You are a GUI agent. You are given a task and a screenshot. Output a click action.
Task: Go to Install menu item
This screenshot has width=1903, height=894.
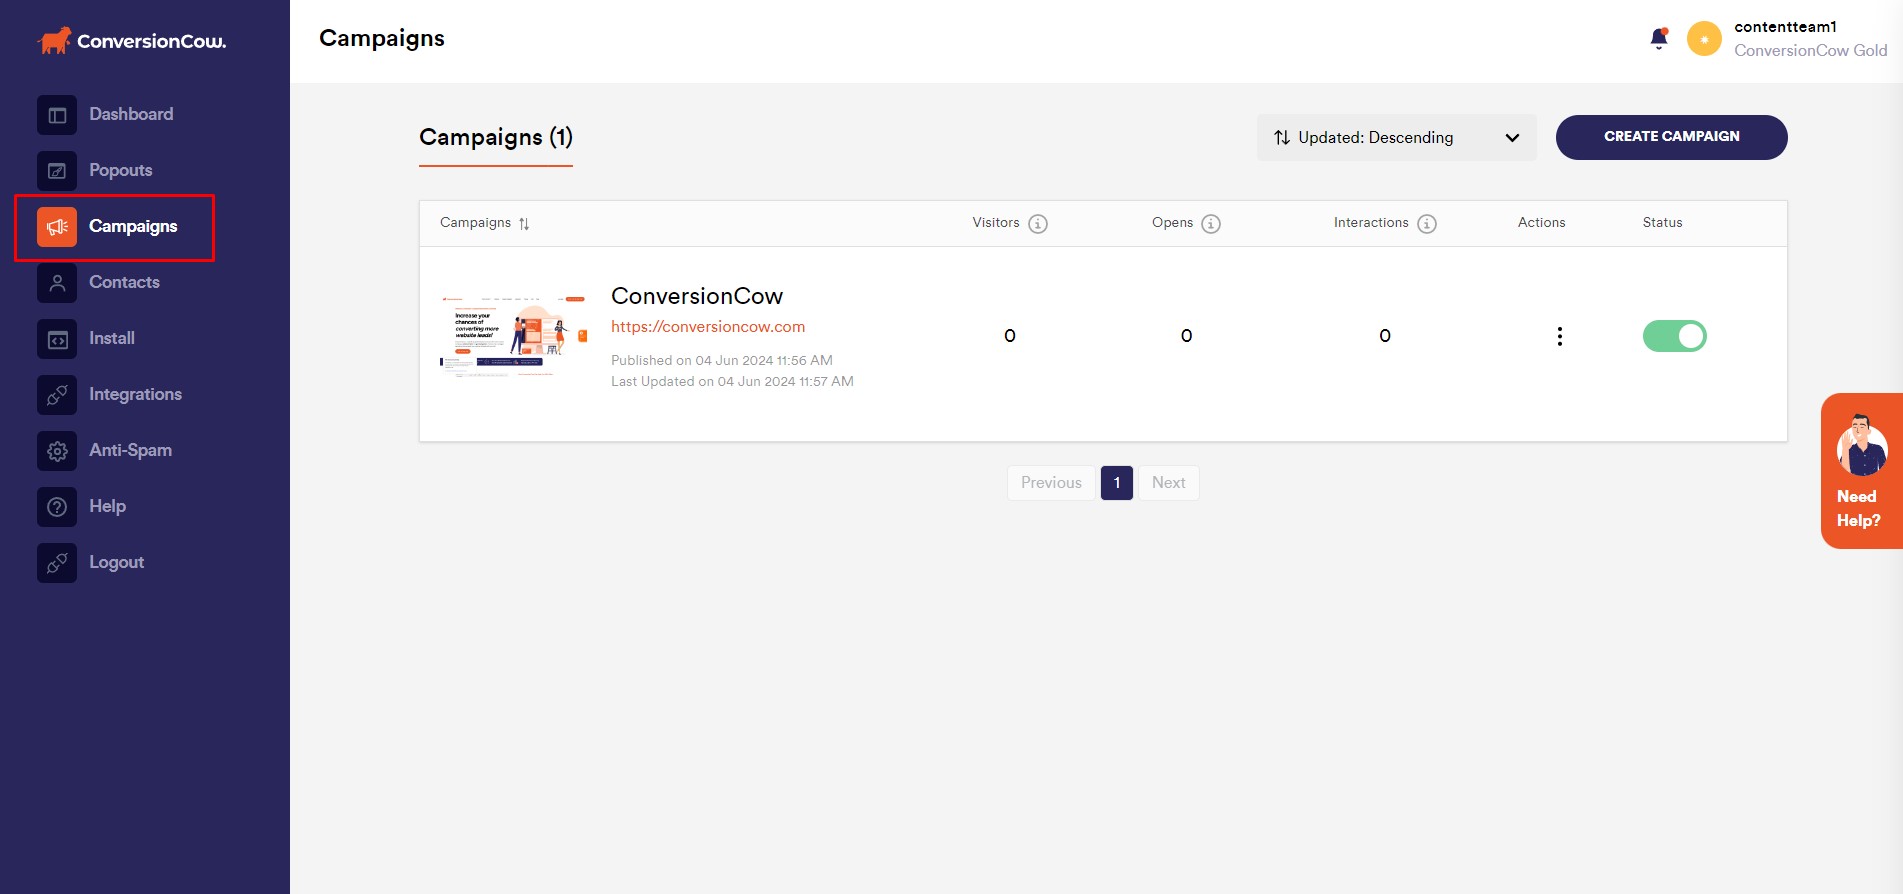[x=112, y=338]
